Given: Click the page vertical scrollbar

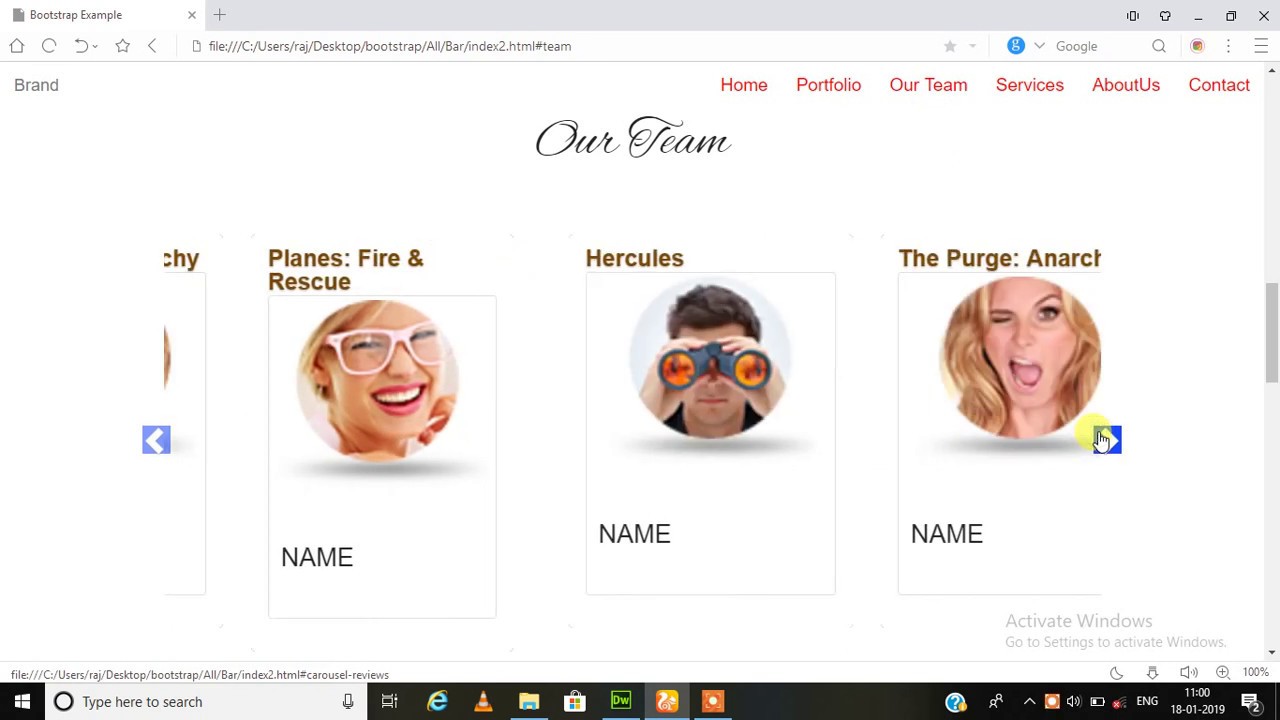Looking at the screenshot, I should click(1272, 332).
